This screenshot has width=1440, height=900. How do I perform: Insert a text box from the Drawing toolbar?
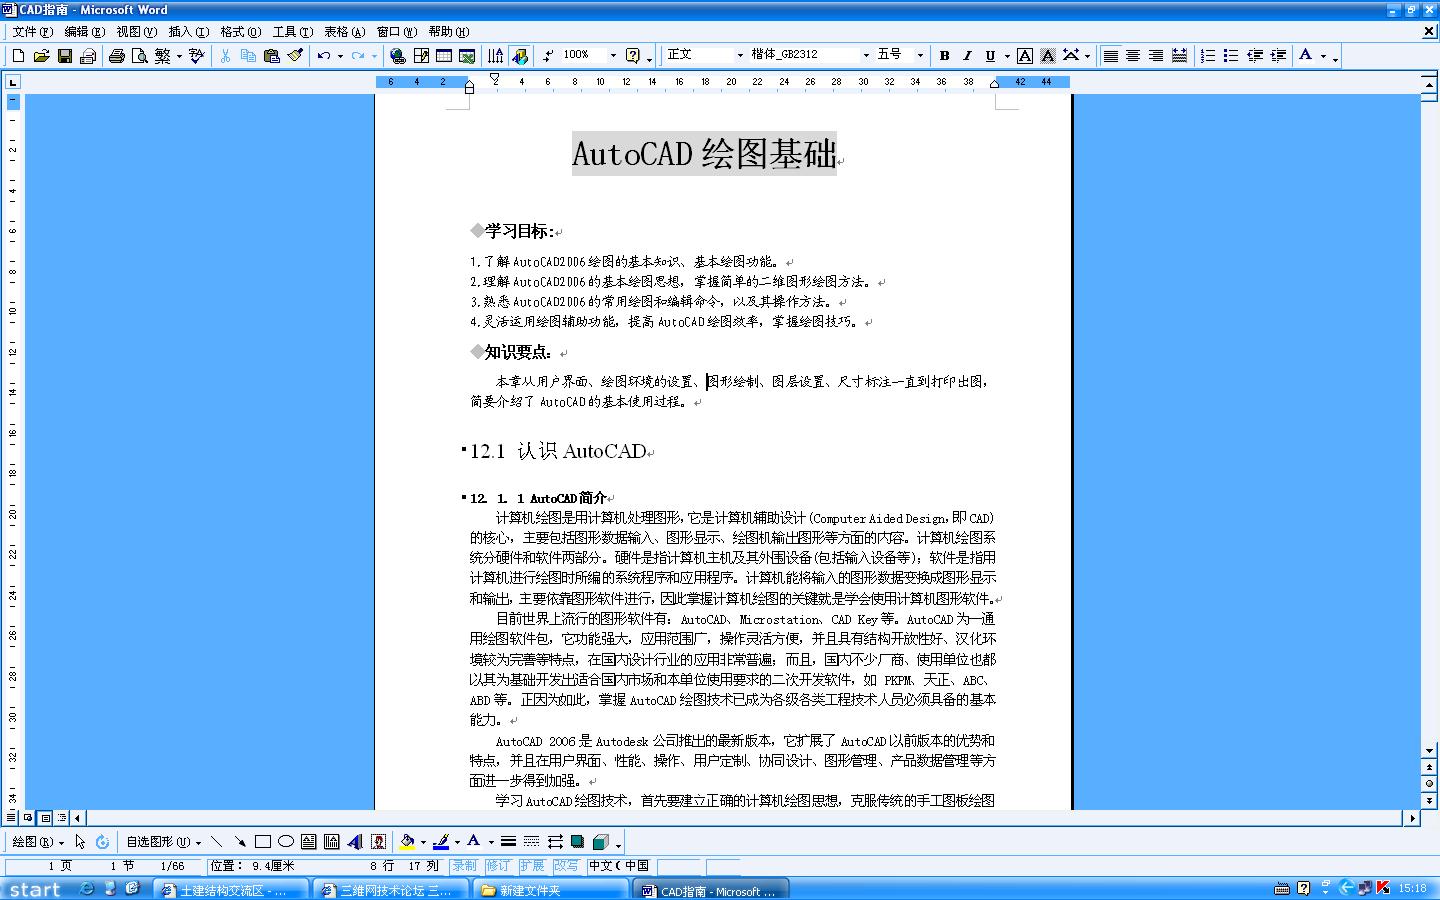click(x=309, y=842)
